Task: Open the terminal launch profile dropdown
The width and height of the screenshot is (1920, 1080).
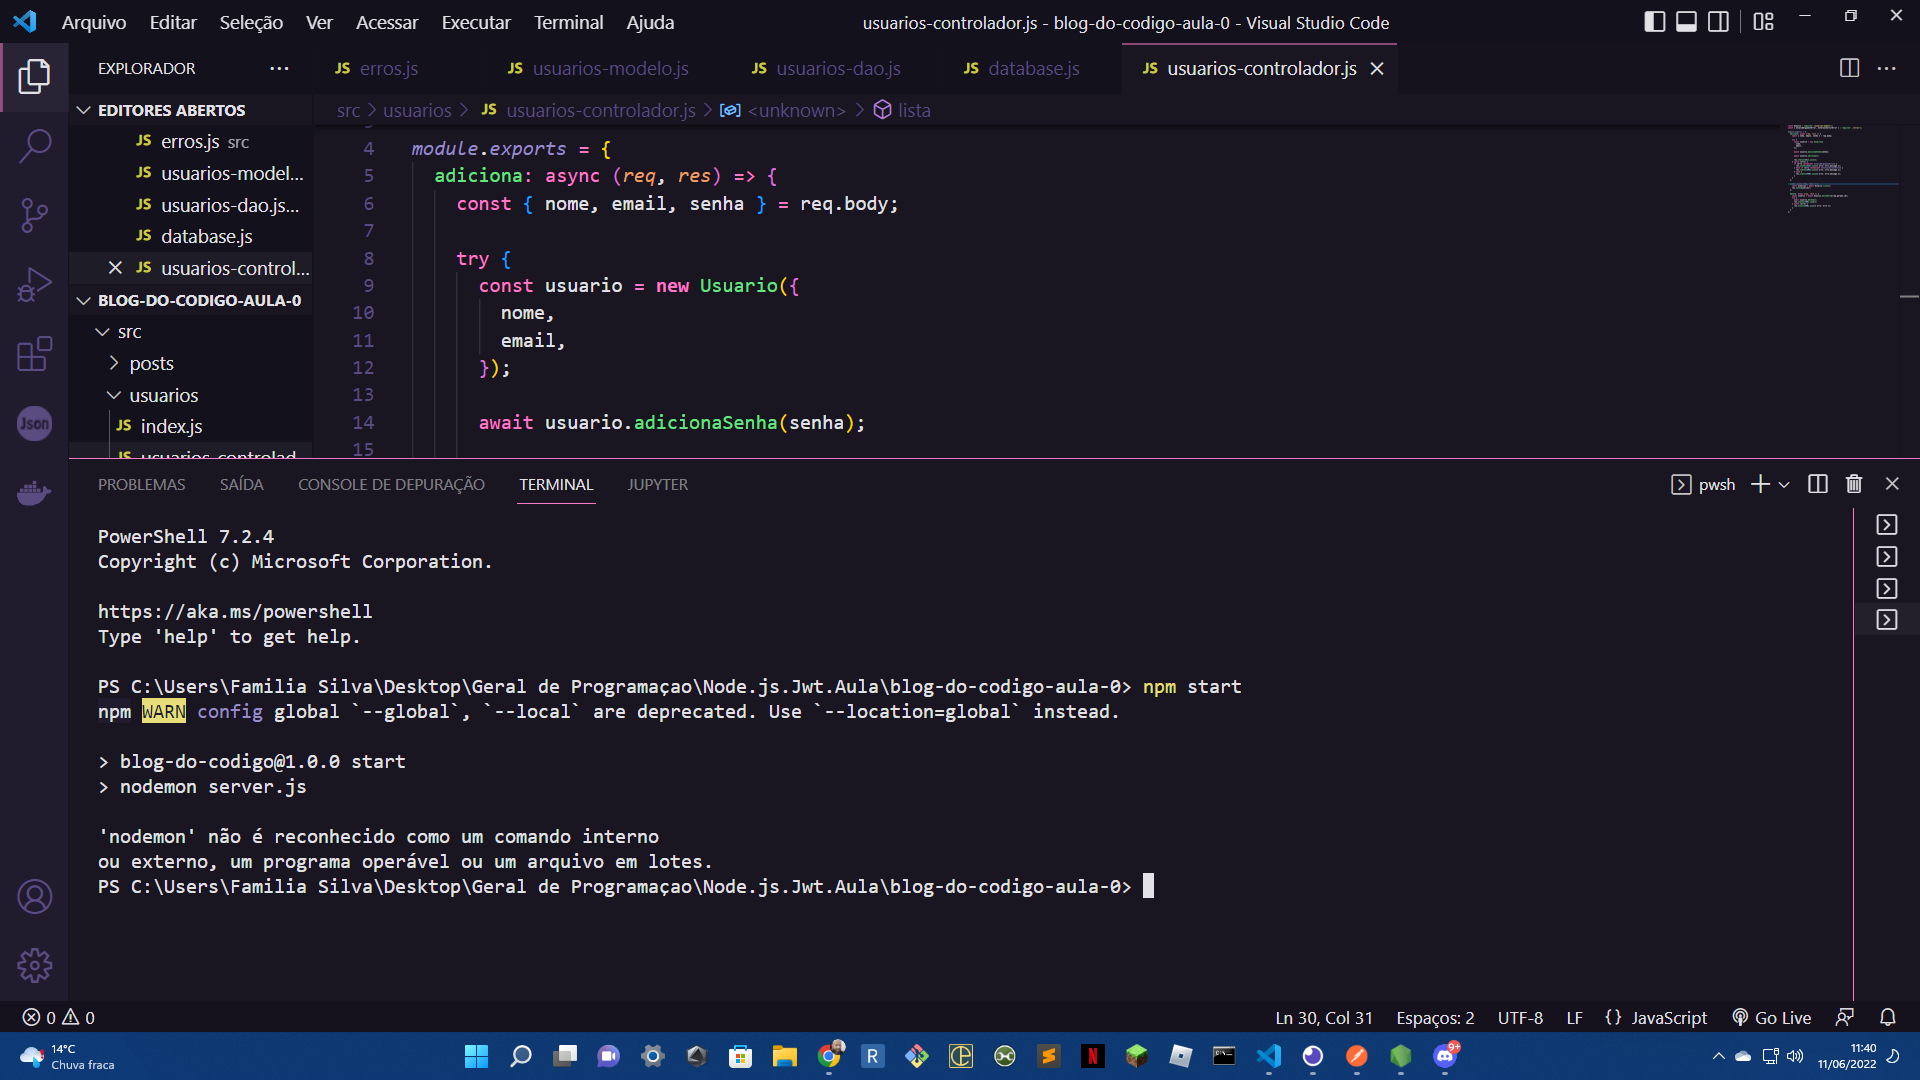Action: (x=1784, y=484)
